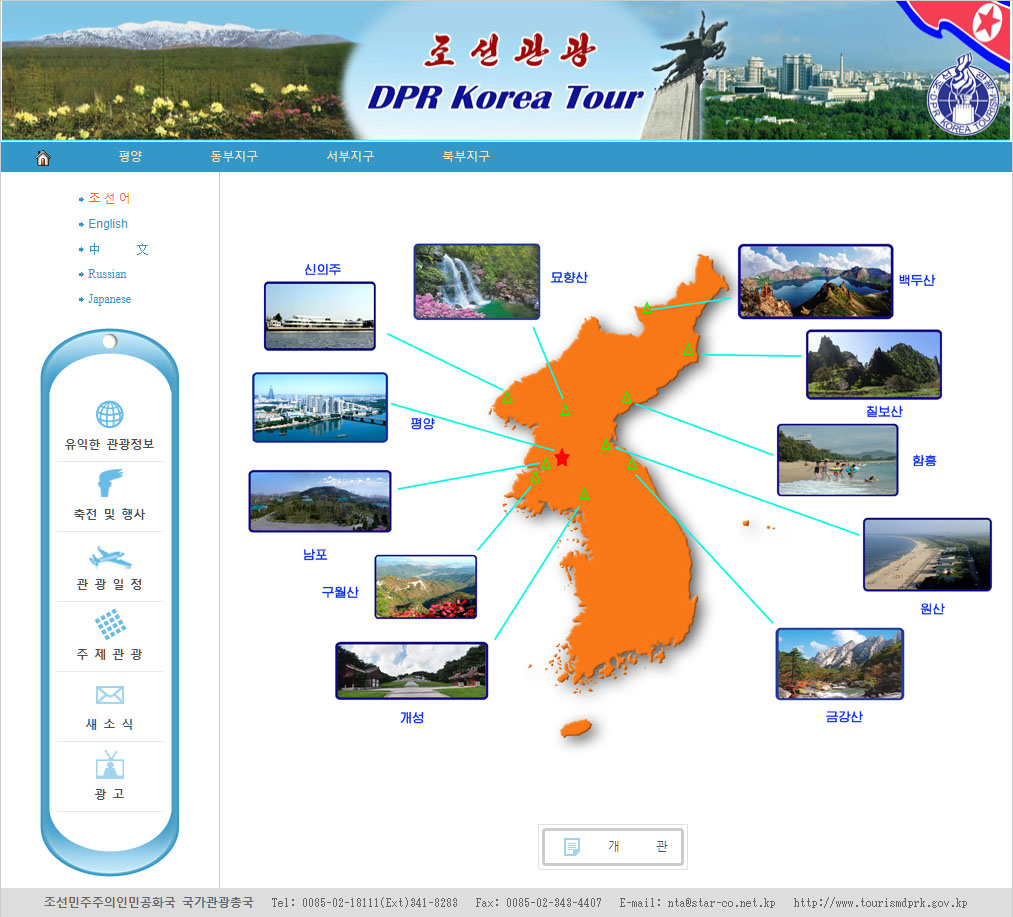Select the airplane icon for 관광일정

109,556
